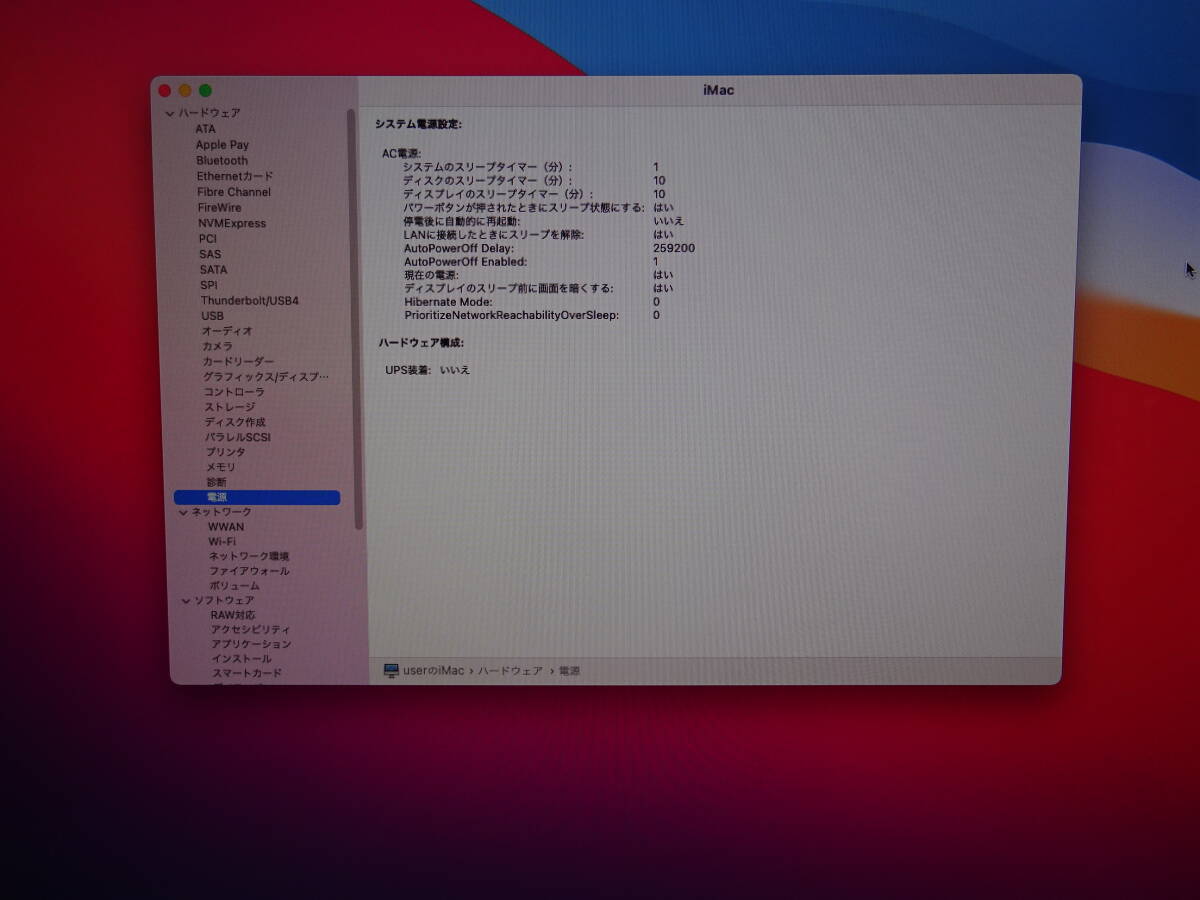Select FireWire in the sidebar
The image size is (1200, 900).
(219, 208)
